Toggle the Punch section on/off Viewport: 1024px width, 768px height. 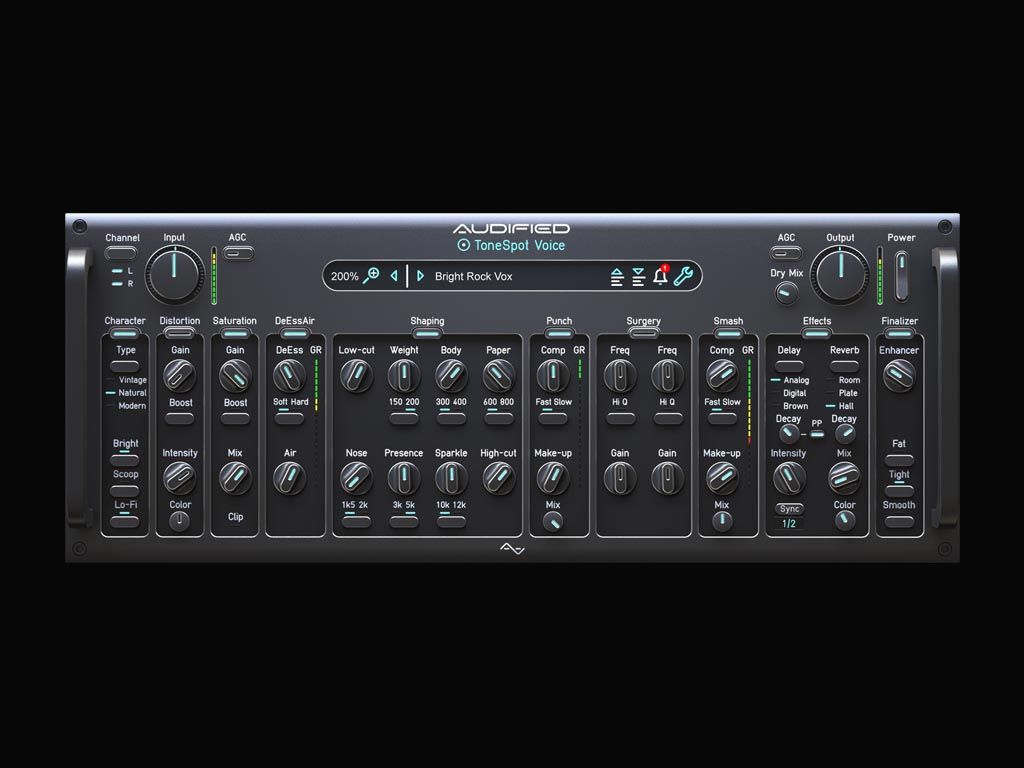[559, 334]
